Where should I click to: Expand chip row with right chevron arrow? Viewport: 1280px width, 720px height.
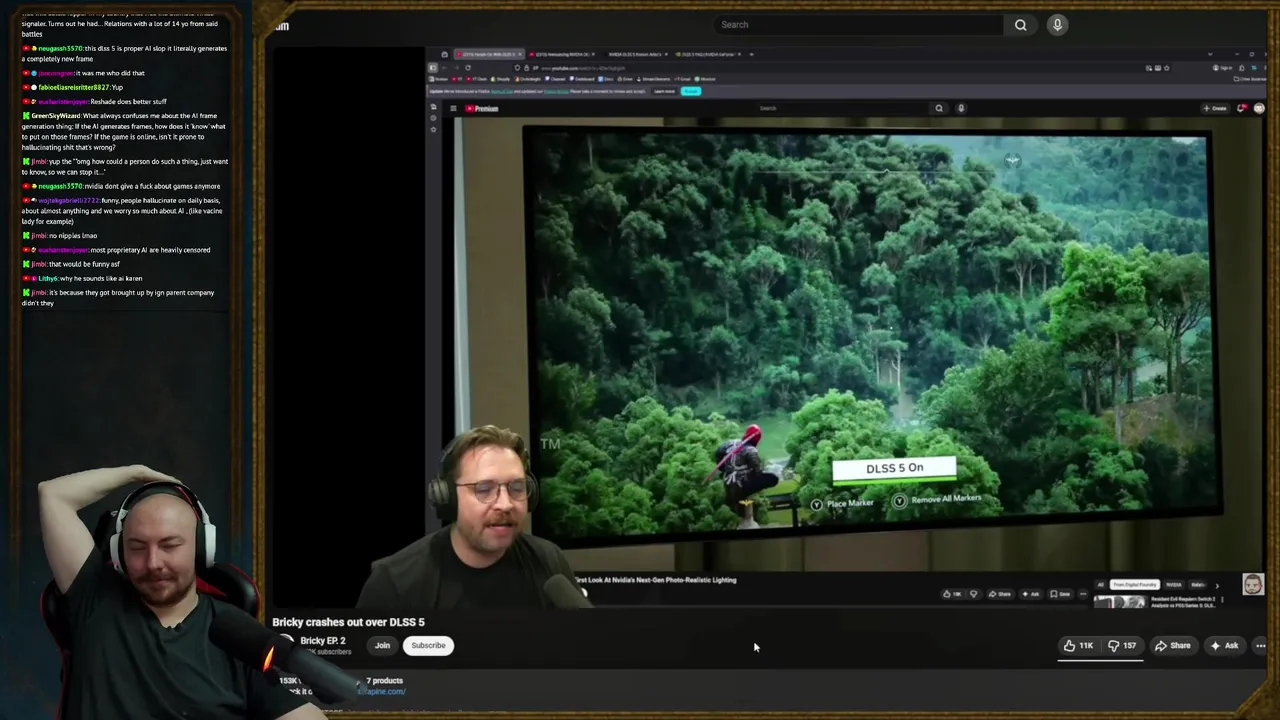pyautogui.click(x=1217, y=585)
